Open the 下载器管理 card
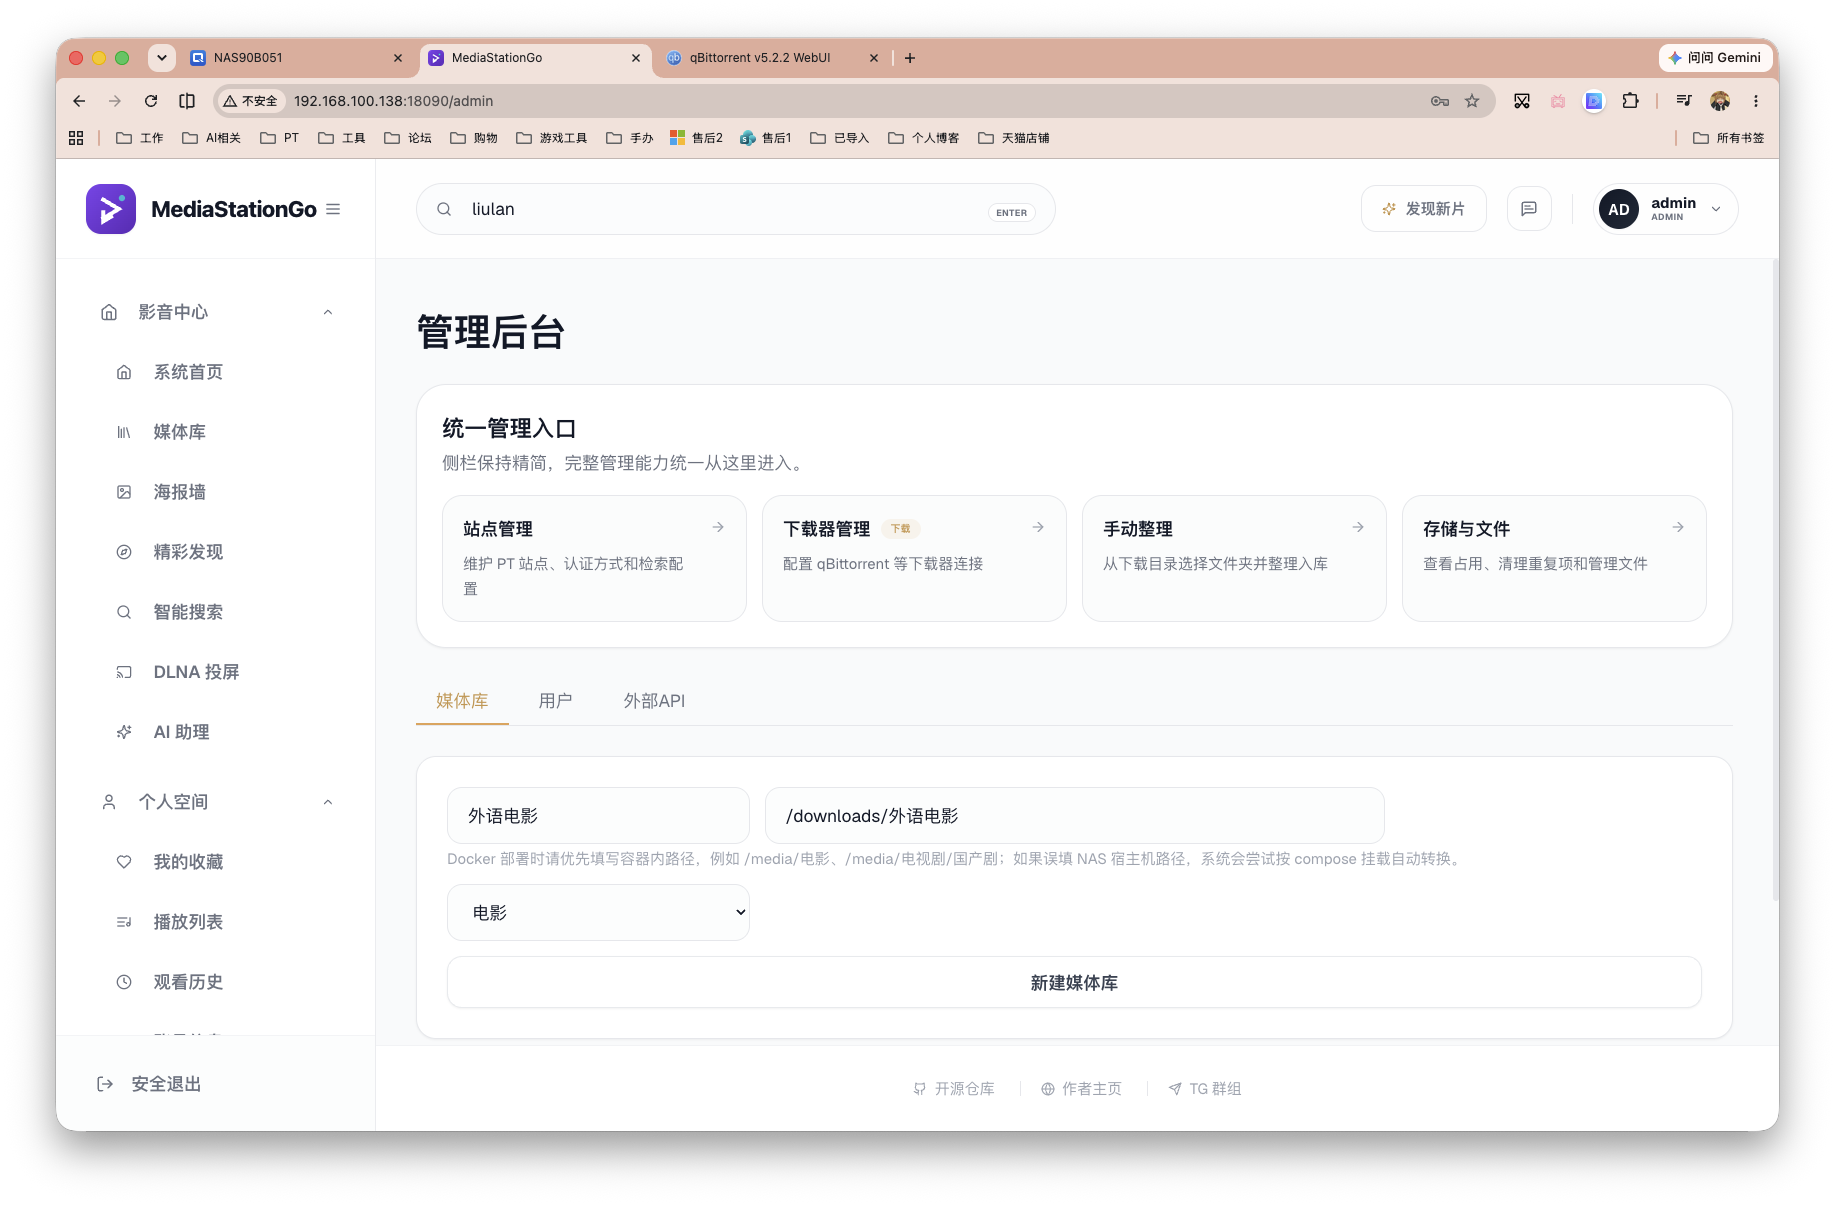Image resolution: width=1835 pixels, height=1205 pixels. click(x=914, y=558)
